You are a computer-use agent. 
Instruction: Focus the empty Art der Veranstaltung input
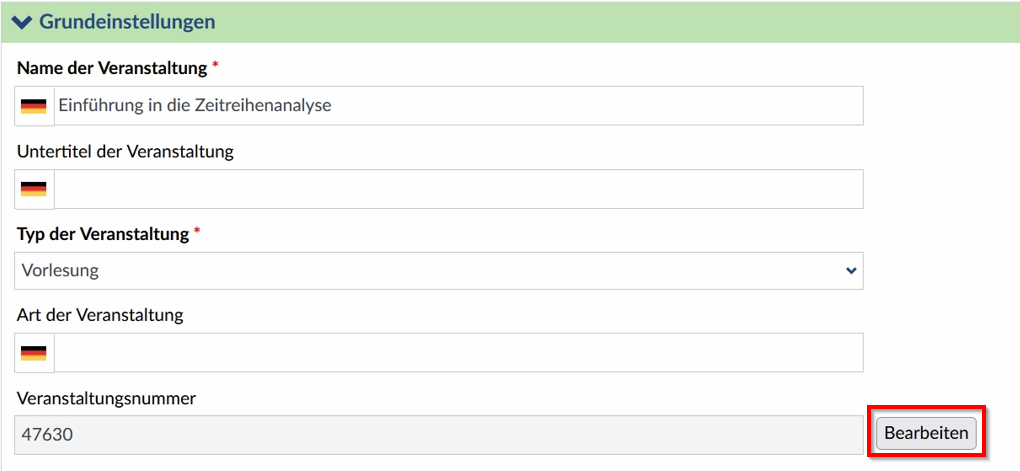459,353
